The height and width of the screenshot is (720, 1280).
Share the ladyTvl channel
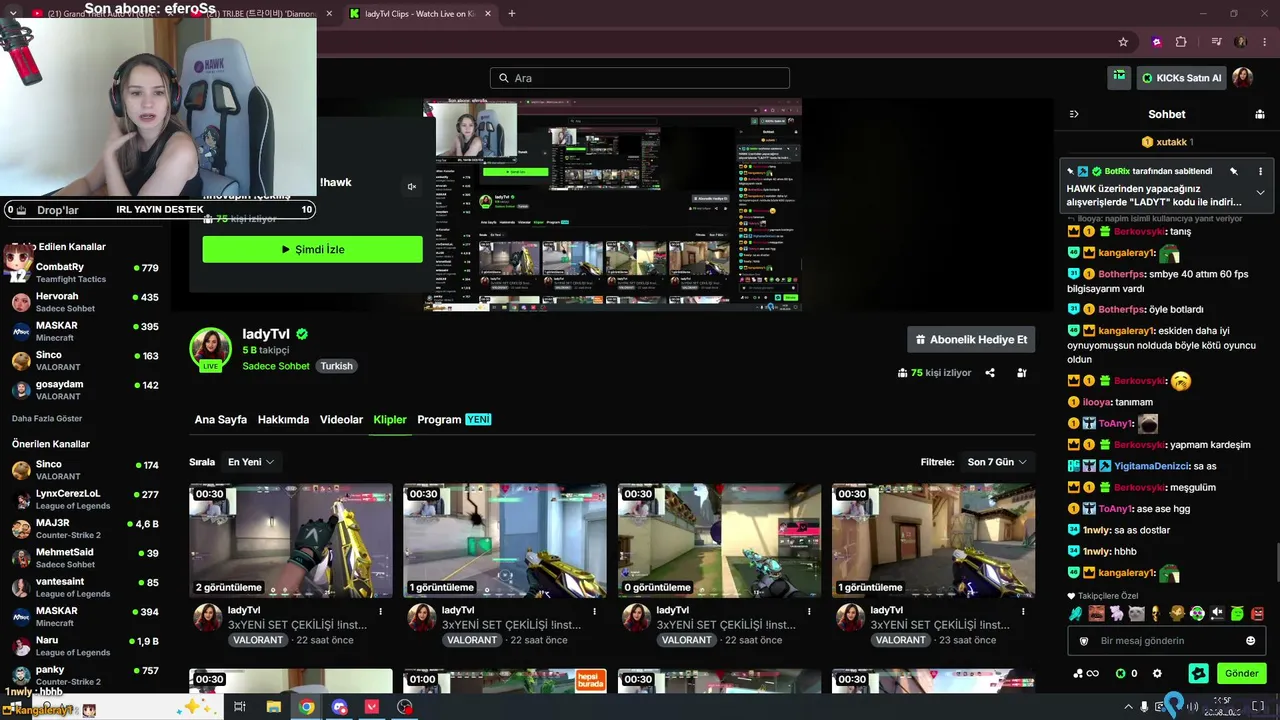[990, 373]
